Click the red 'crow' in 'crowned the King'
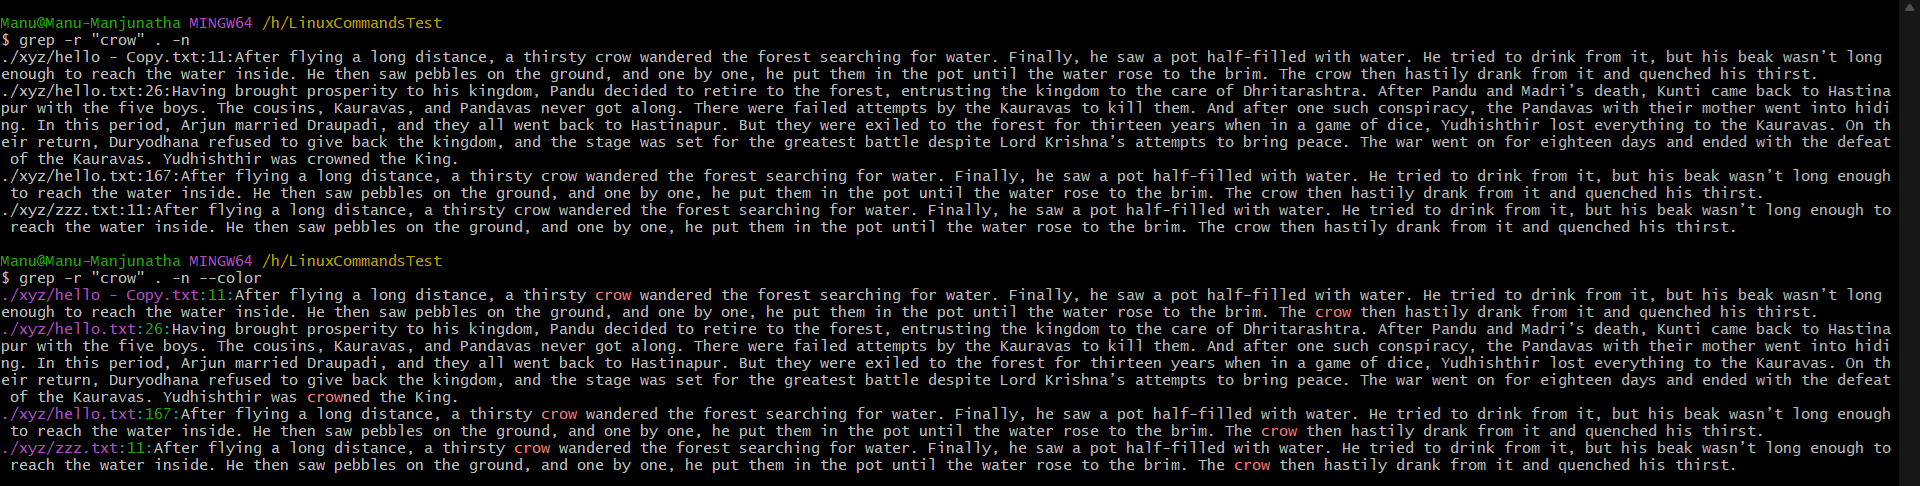 point(325,397)
